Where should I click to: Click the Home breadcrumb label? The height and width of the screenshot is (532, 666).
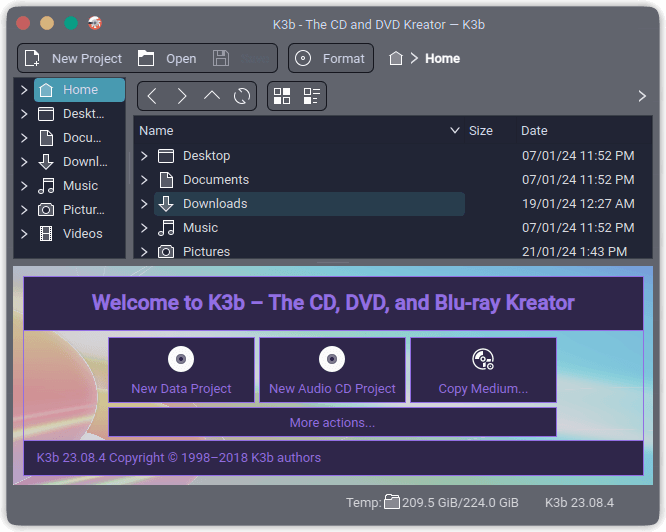(443, 58)
